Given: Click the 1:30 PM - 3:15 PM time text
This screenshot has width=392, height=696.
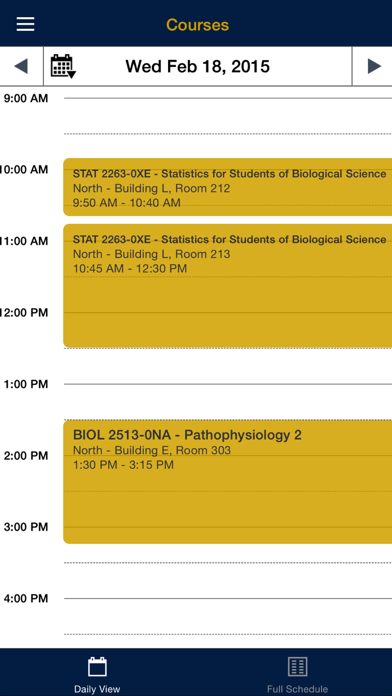Looking at the screenshot, I should point(123,465).
